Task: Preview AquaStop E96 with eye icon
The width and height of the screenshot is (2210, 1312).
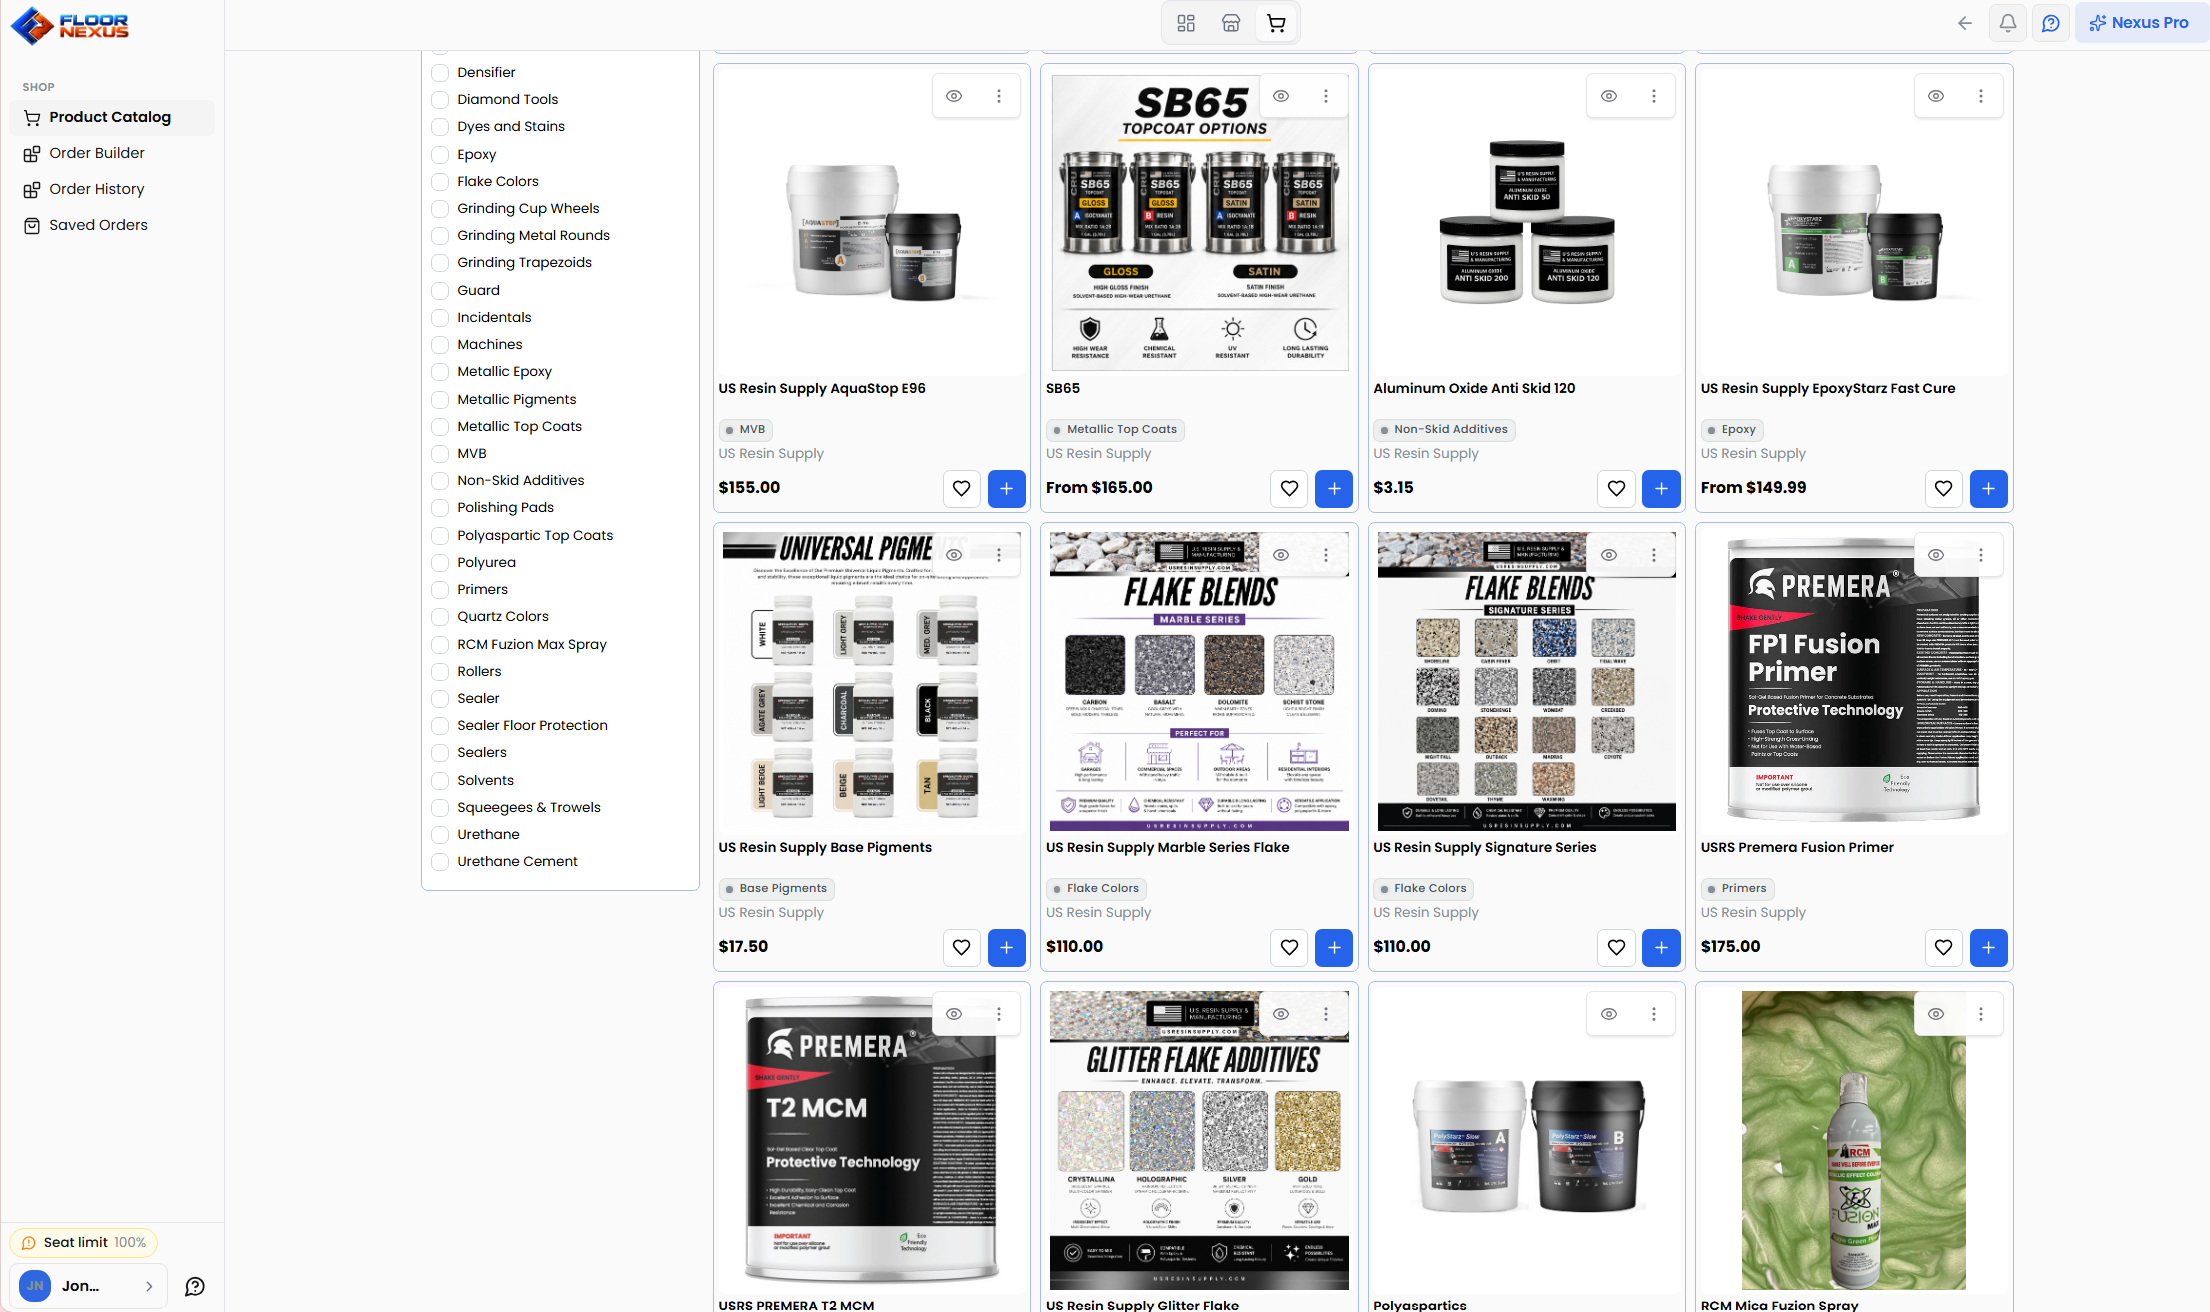Action: (x=954, y=96)
